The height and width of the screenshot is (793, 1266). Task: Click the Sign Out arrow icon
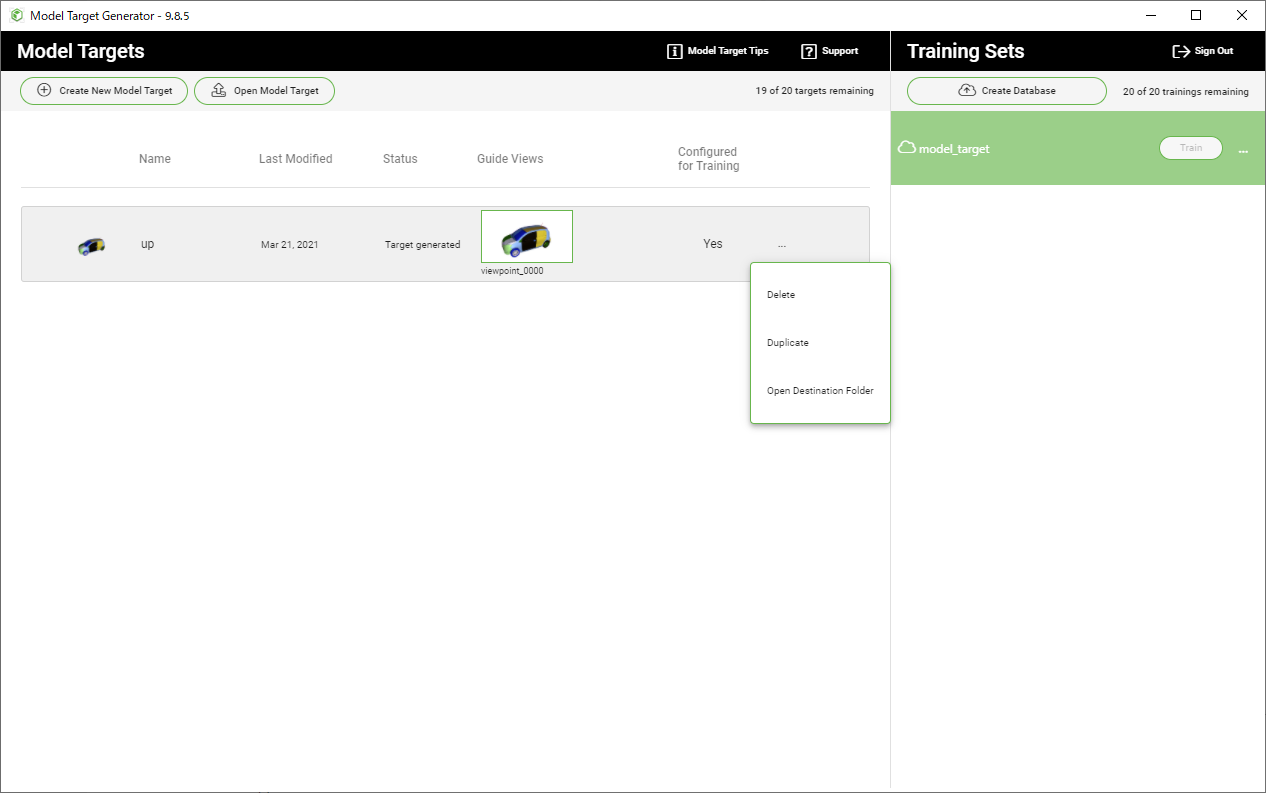coord(1181,51)
